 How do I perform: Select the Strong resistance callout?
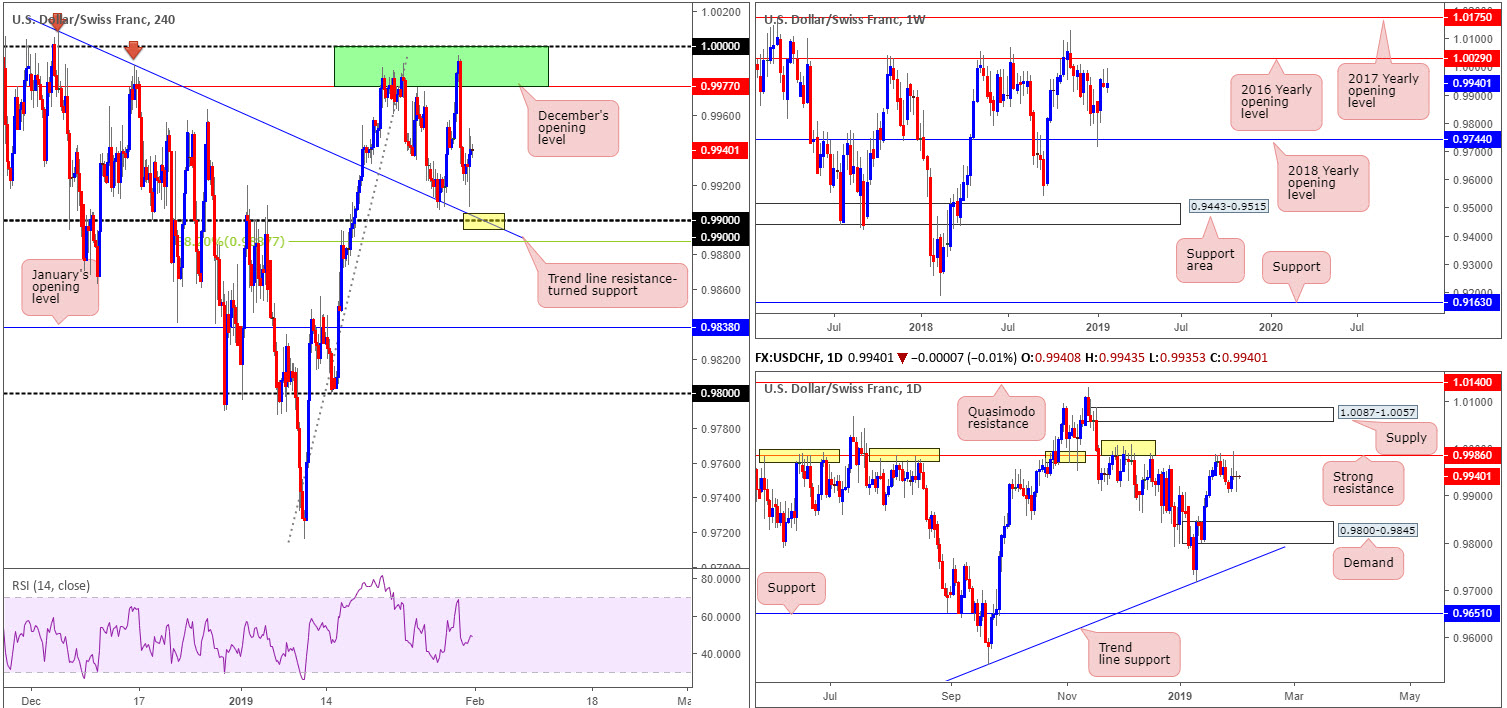pos(1362,483)
